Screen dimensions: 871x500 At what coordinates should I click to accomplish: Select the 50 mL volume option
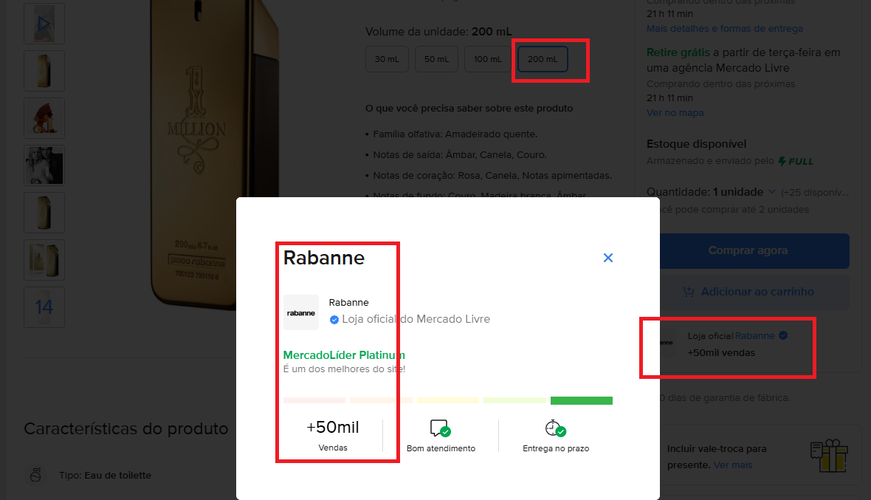click(x=436, y=60)
